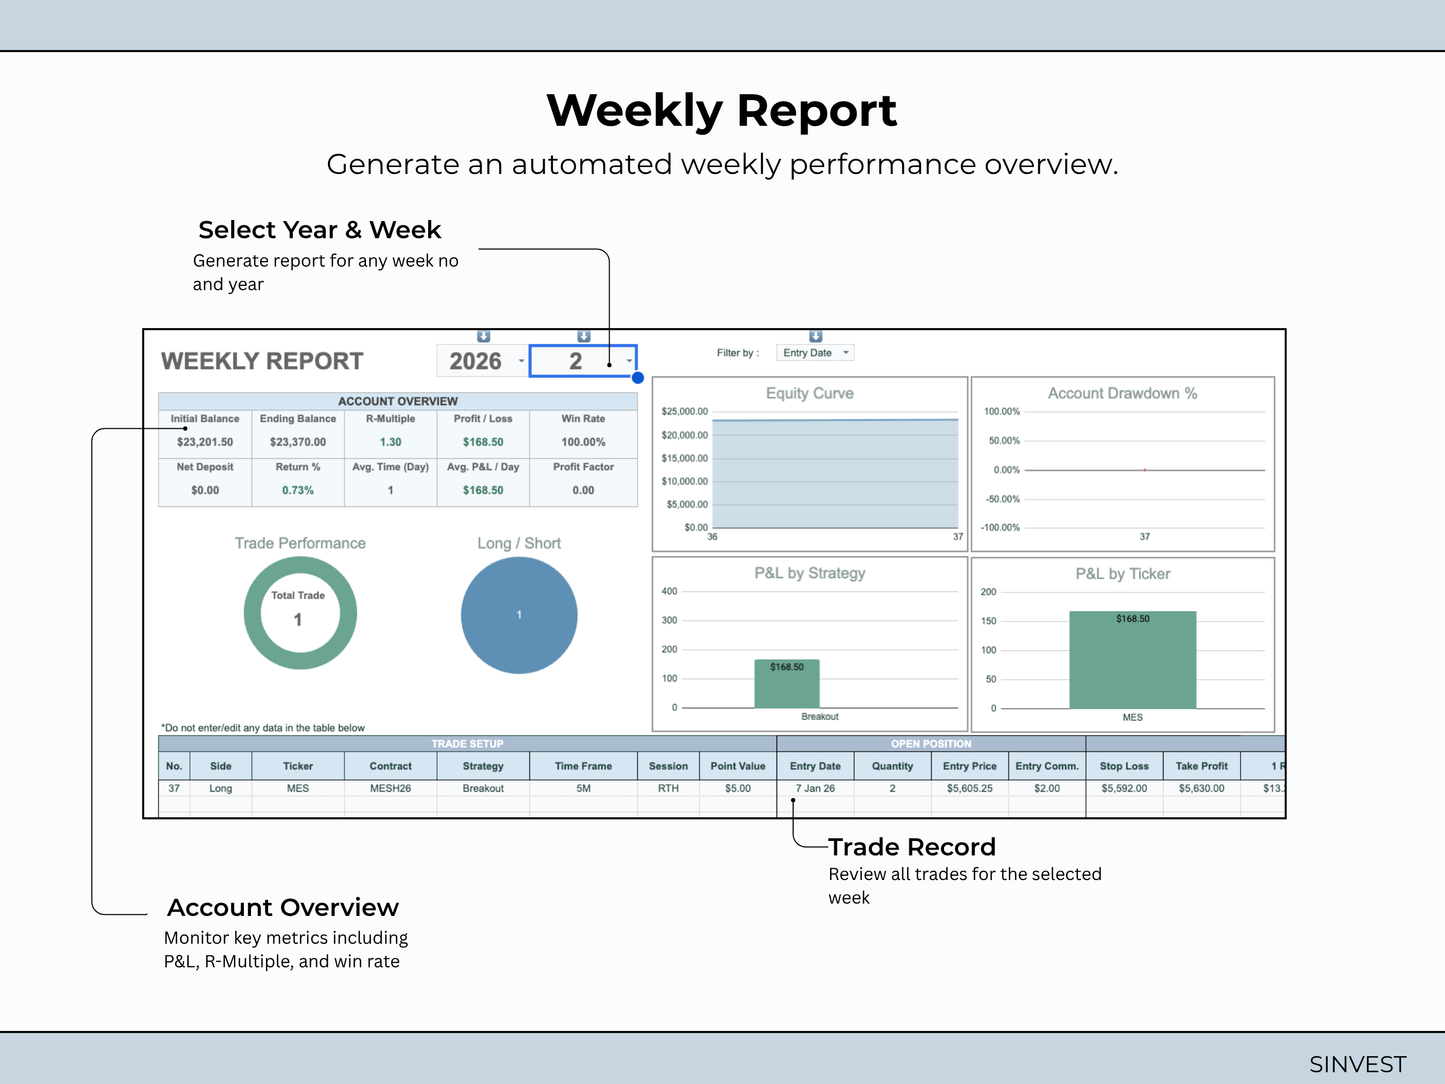
Task: Click the OPEN POSITION table header
Action: pos(931,744)
